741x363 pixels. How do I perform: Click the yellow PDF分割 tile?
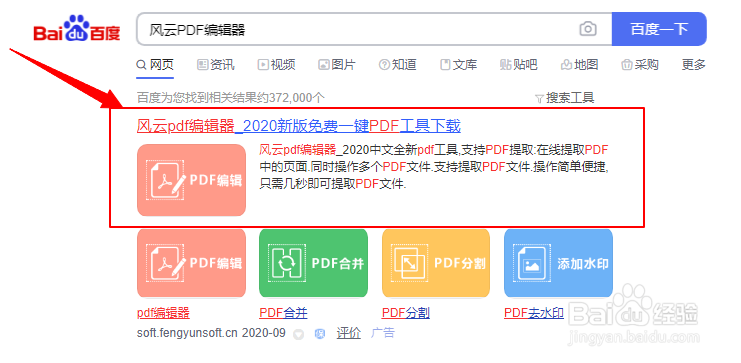[x=436, y=263]
